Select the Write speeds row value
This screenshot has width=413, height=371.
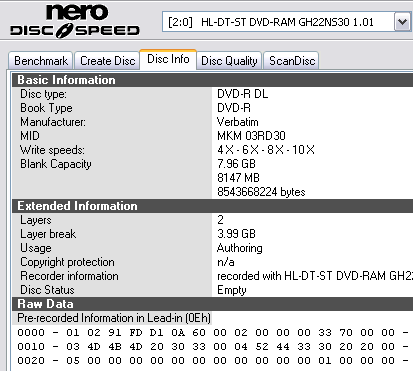tap(266, 150)
